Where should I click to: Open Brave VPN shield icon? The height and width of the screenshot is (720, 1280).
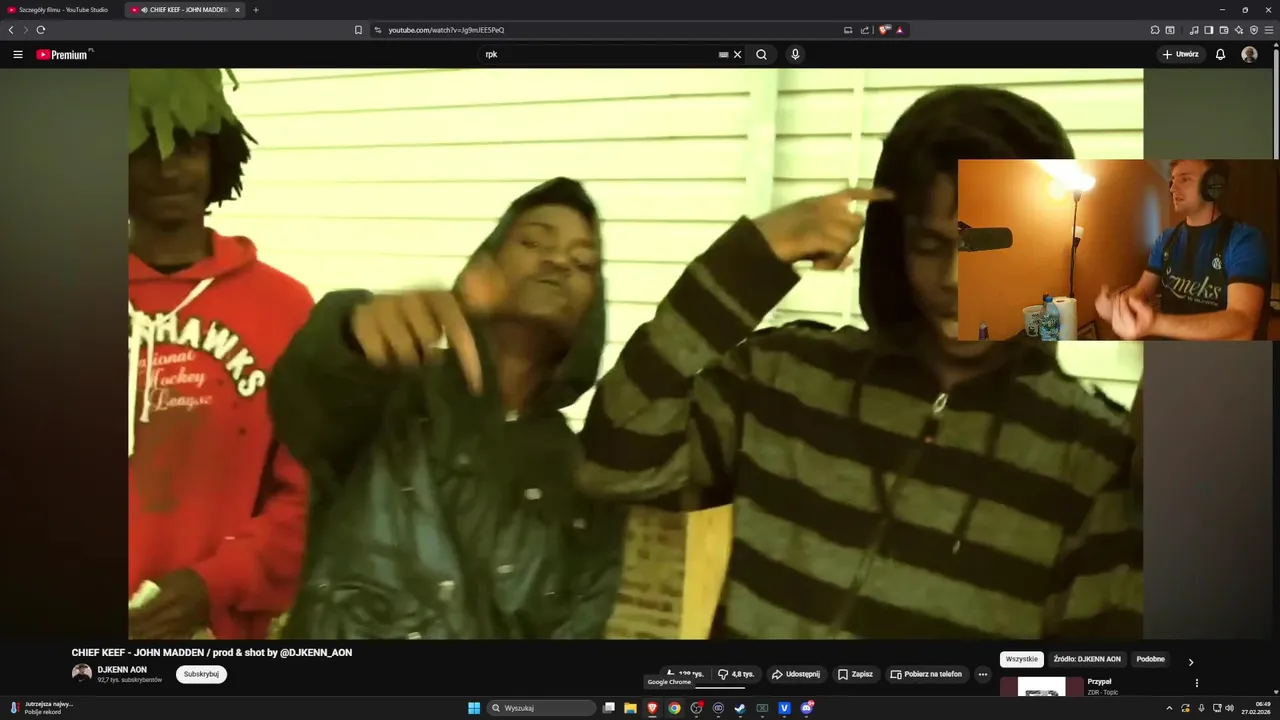[x=1254, y=30]
